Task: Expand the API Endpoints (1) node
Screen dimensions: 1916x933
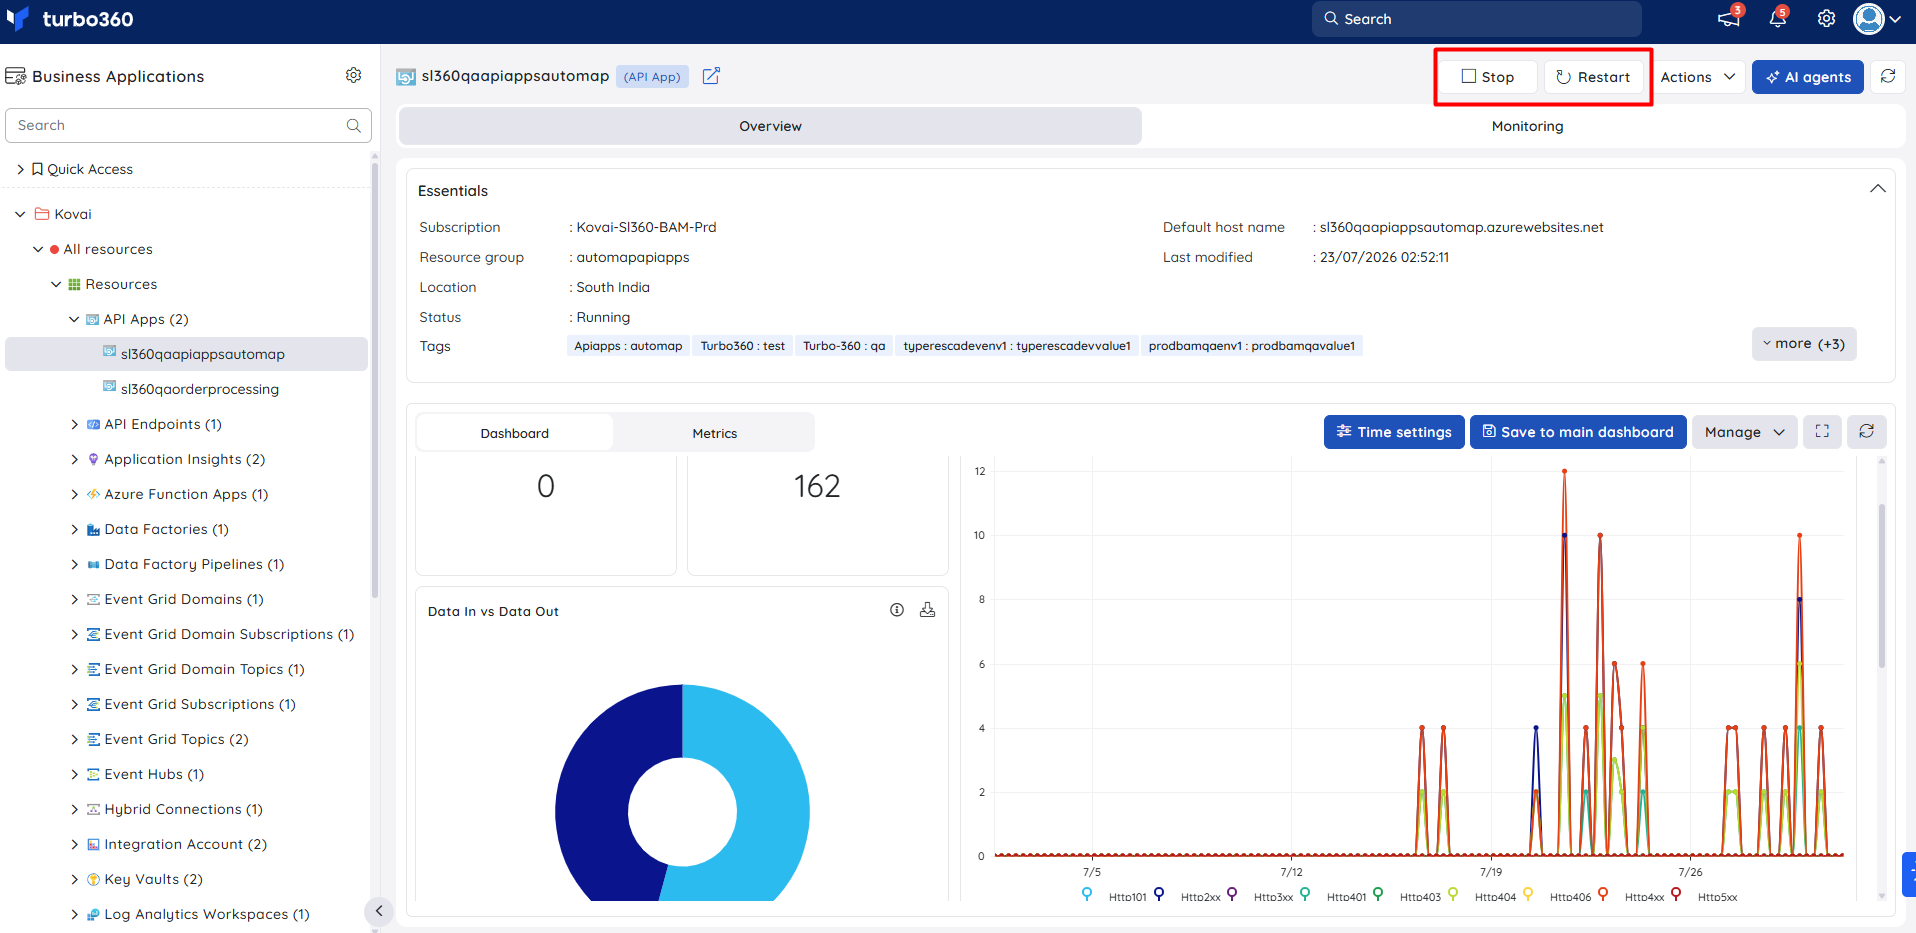Action: pyautogui.click(x=74, y=424)
